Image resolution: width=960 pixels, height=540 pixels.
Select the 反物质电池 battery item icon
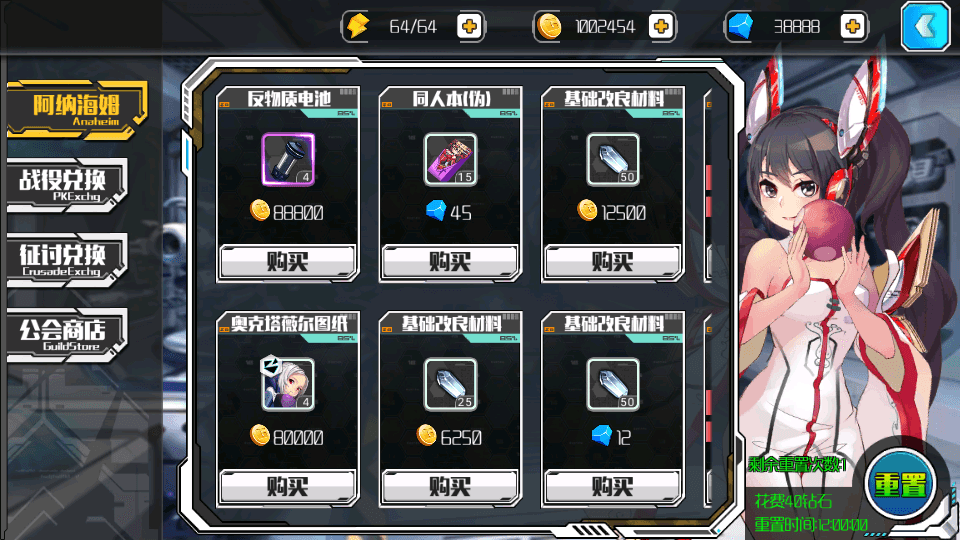point(288,159)
